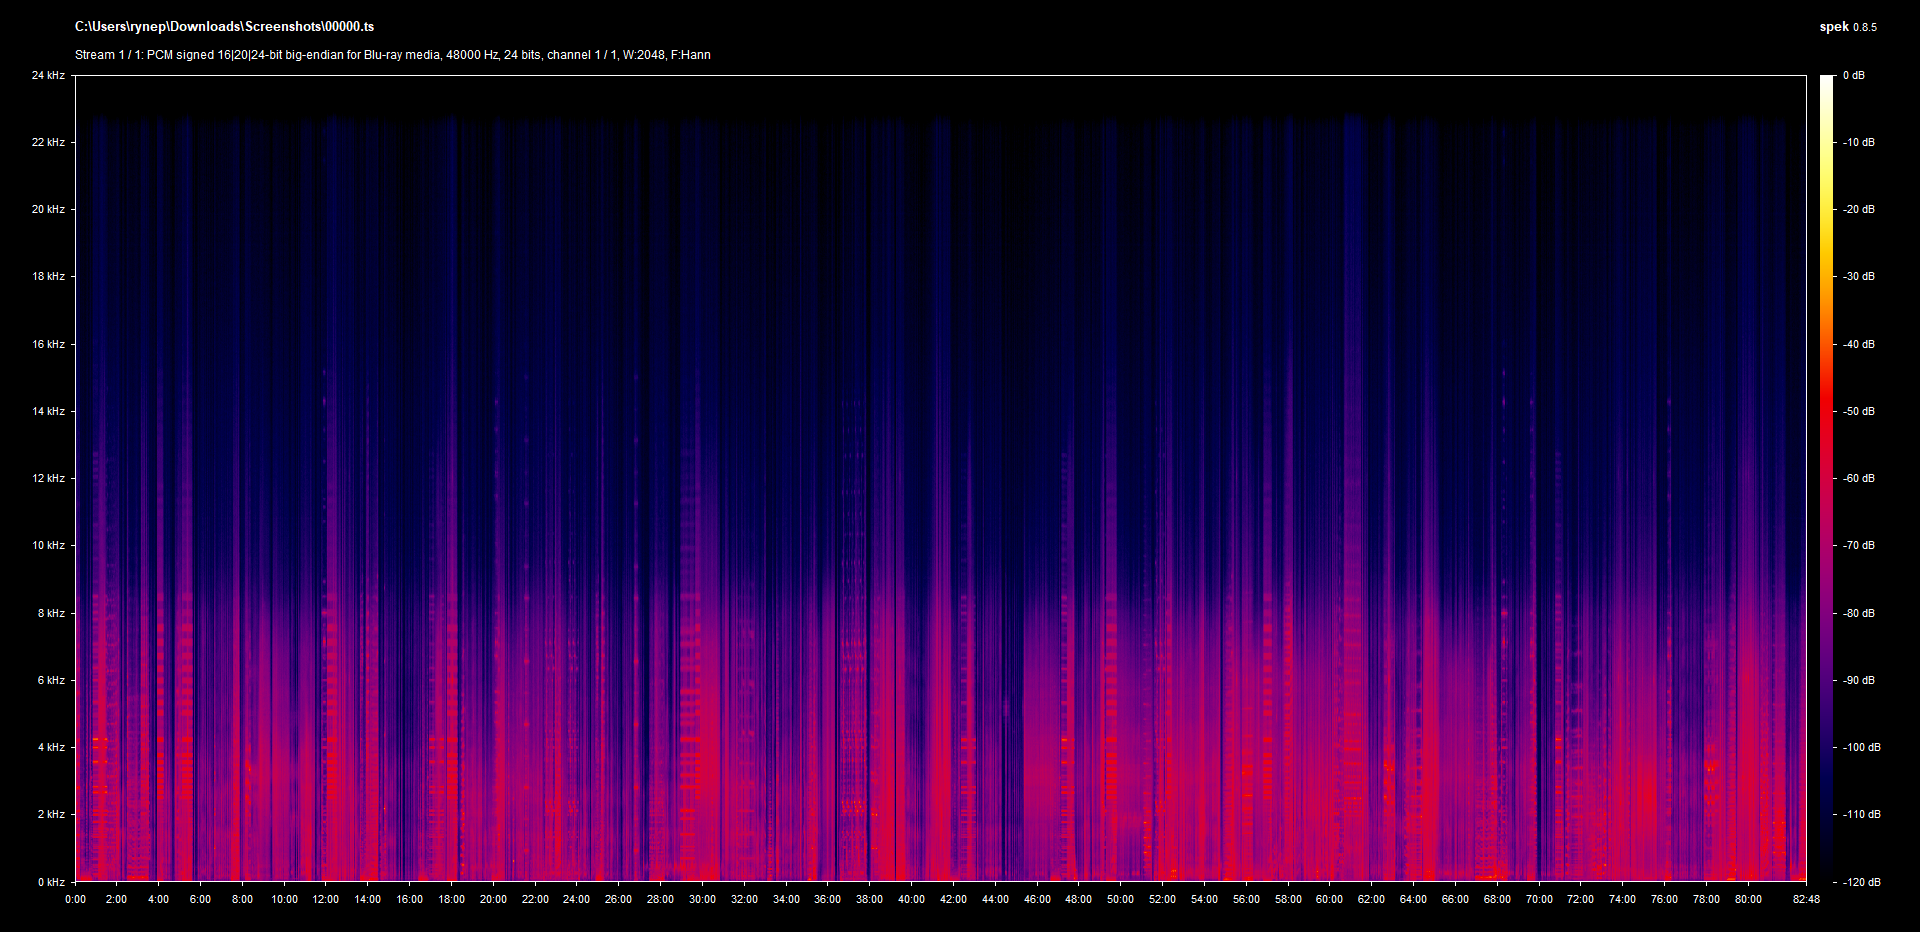Click the white top of the dB color scale
This screenshot has height=932, width=1920.
click(1826, 80)
